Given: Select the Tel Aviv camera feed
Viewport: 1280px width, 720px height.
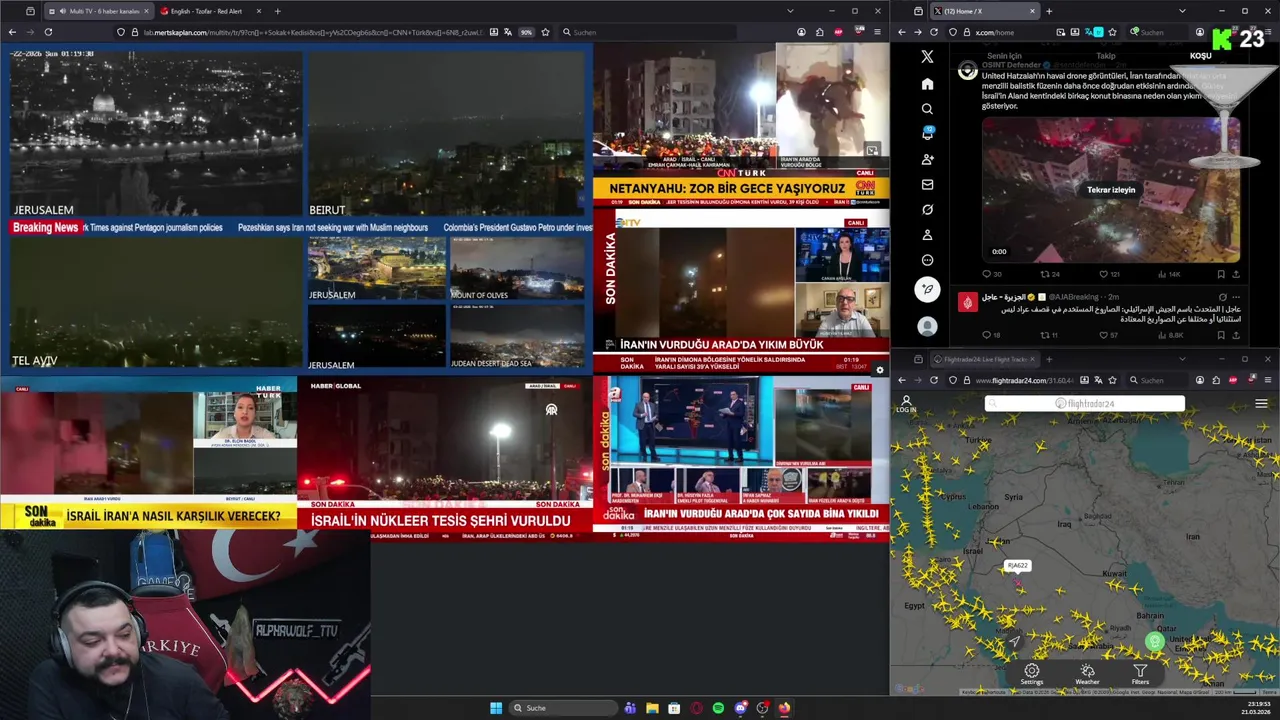Looking at the screenshot, I should pyautogui.click(x=155, y=303).
